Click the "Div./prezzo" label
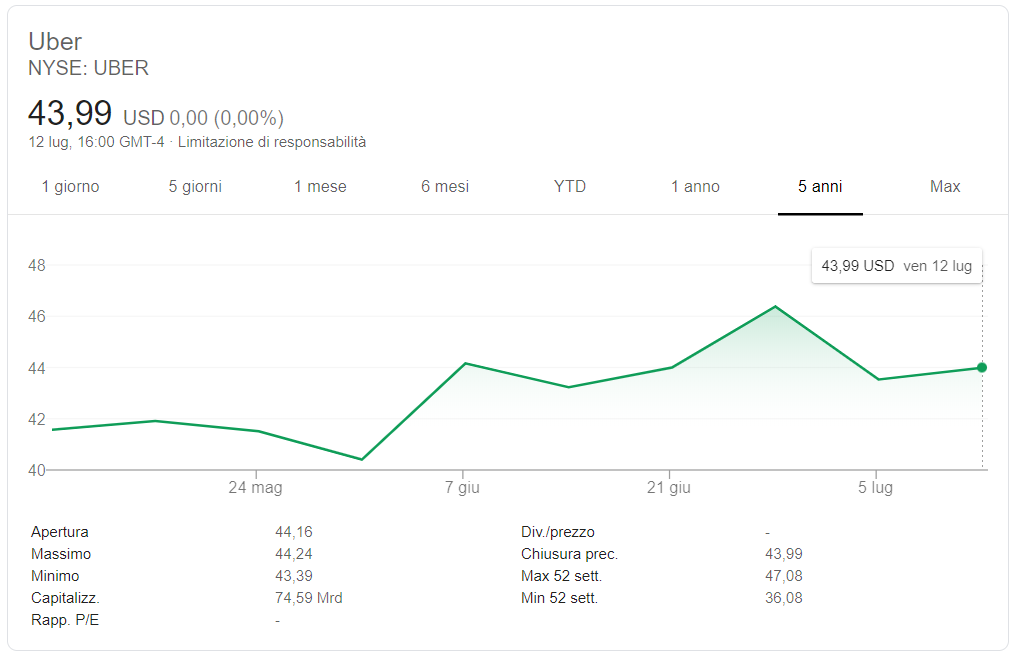 558,532
